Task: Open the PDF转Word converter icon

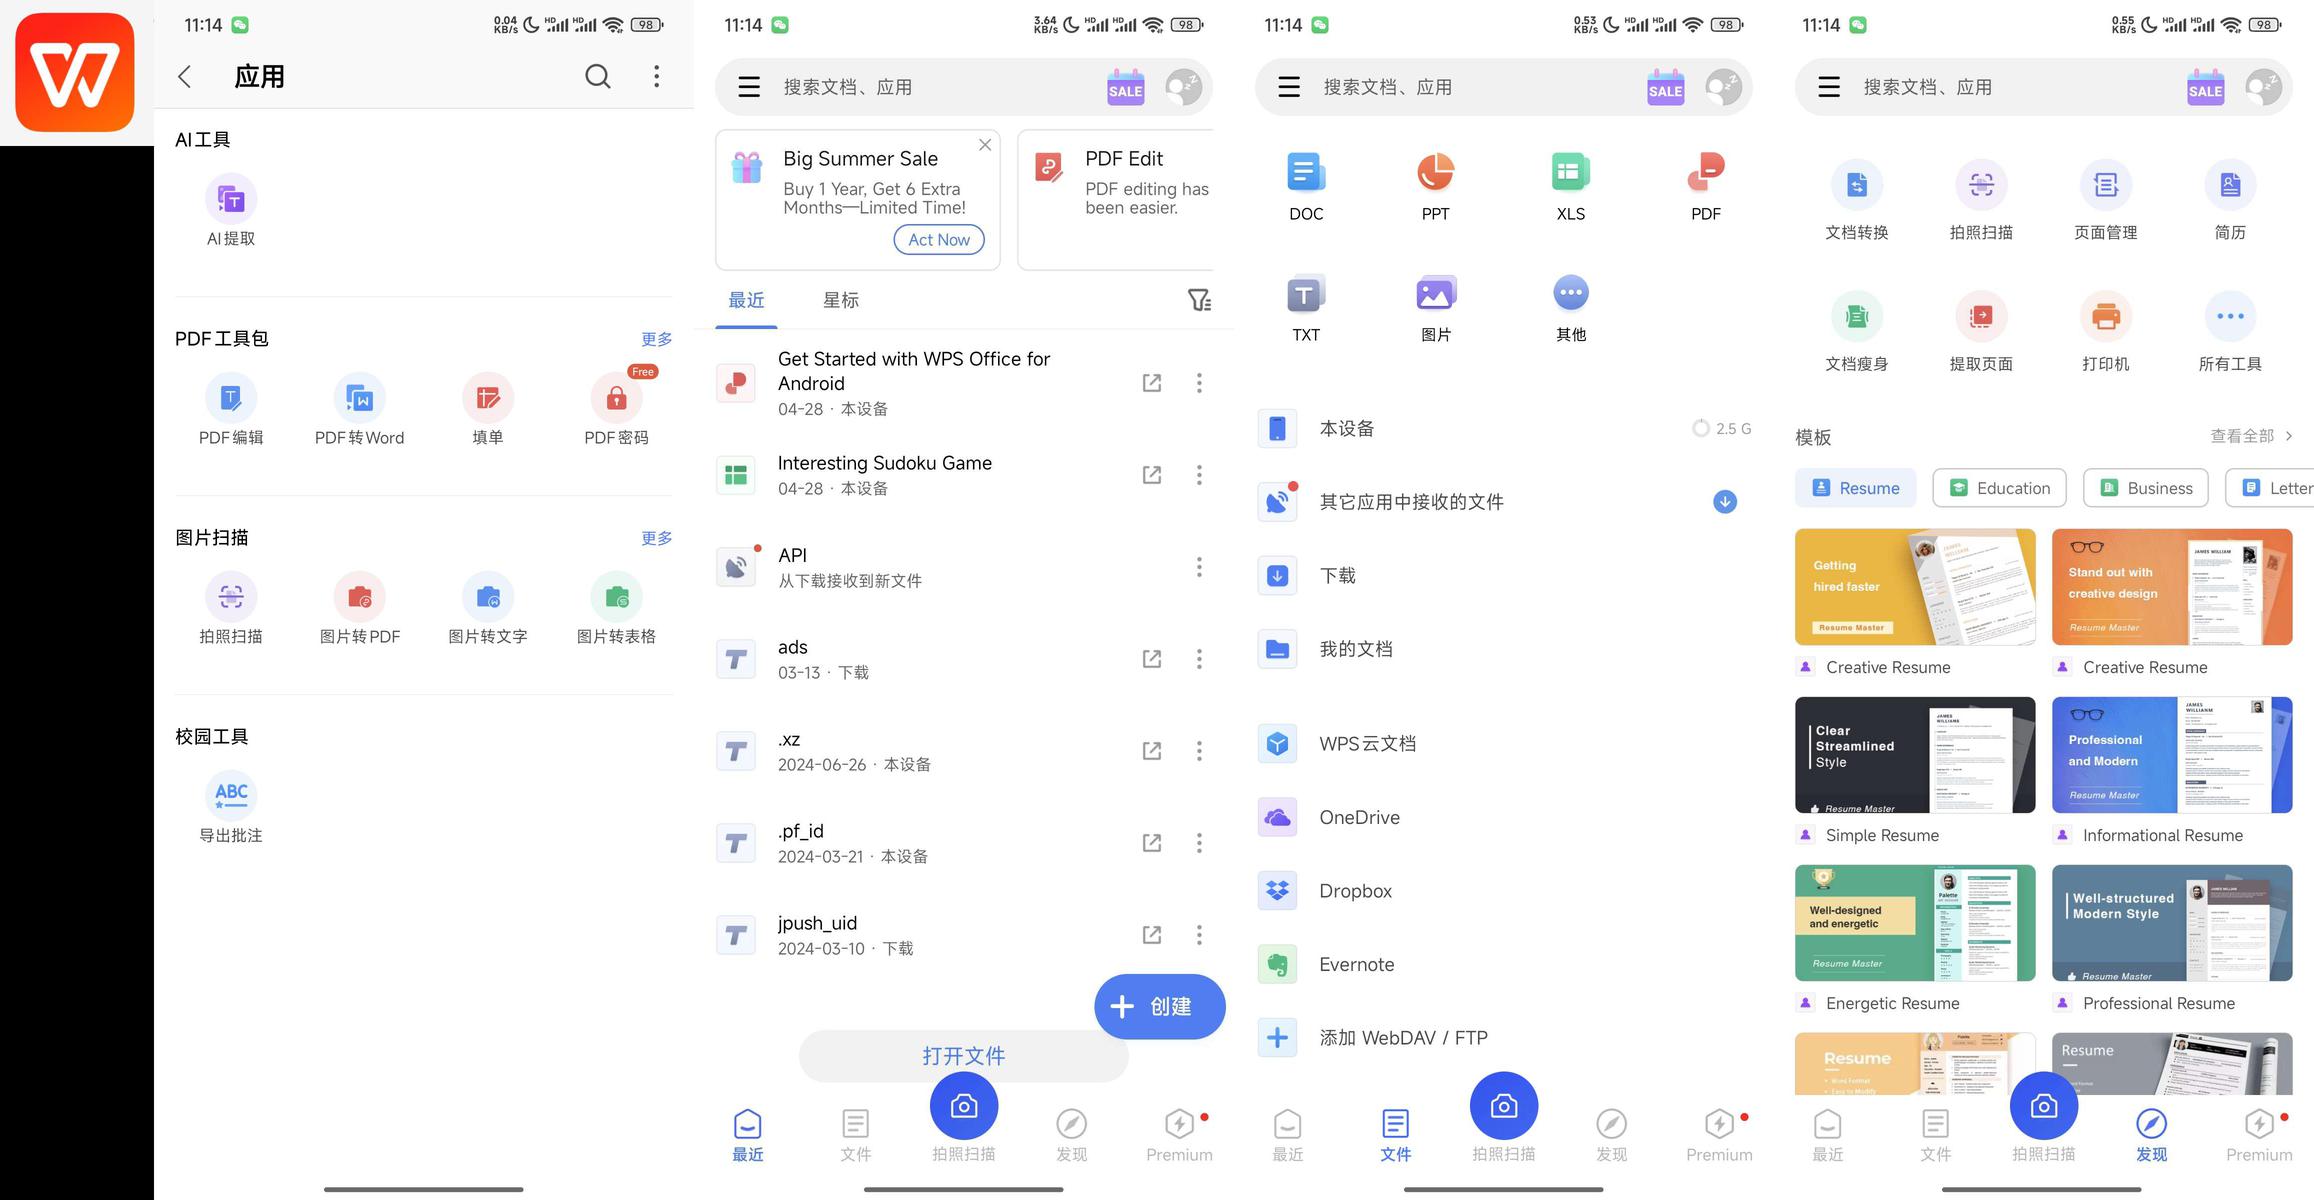Action: click(359, 399)
